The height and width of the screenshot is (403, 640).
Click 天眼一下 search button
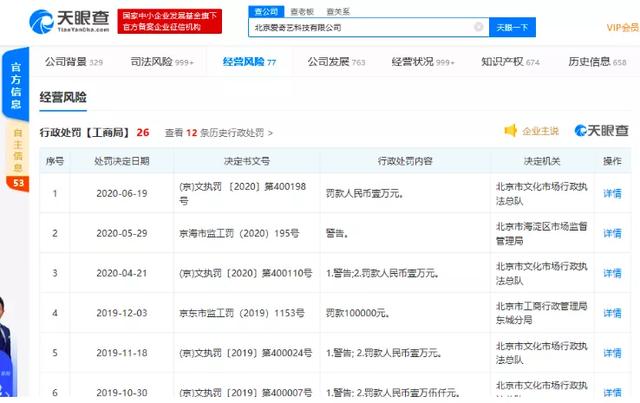512,27
